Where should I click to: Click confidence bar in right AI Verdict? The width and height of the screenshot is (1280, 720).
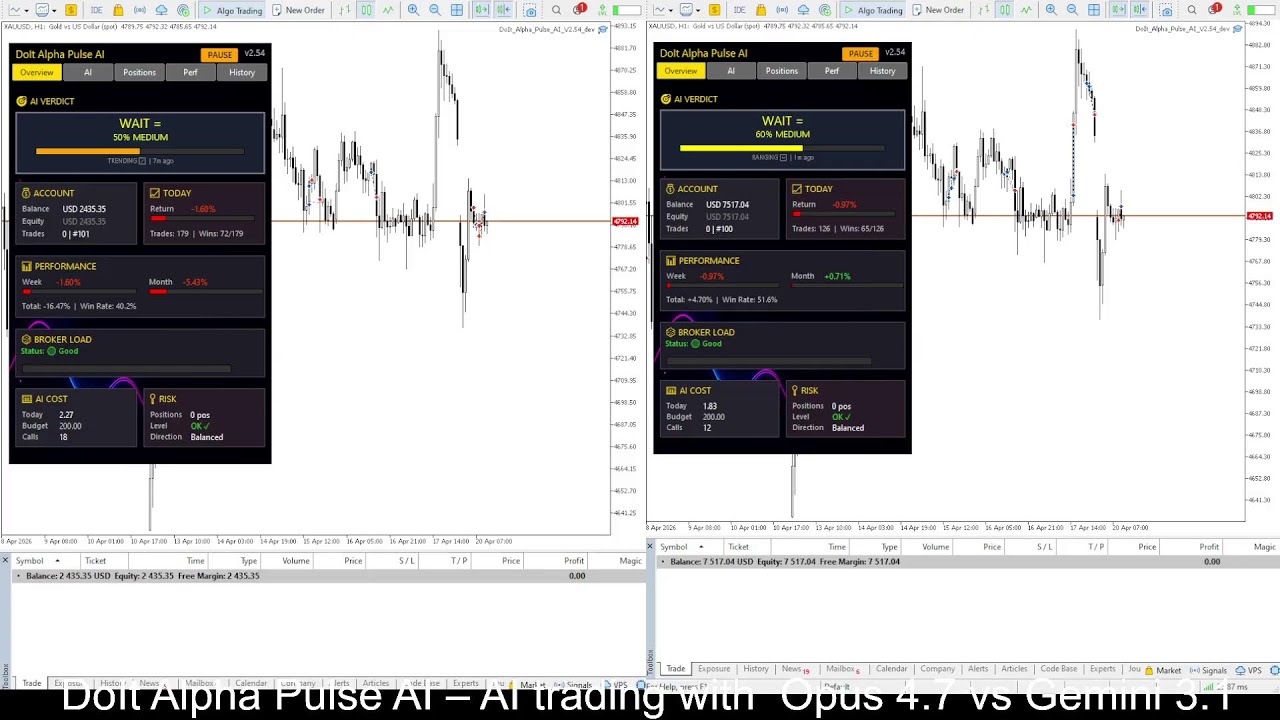(x=782, y=148)
